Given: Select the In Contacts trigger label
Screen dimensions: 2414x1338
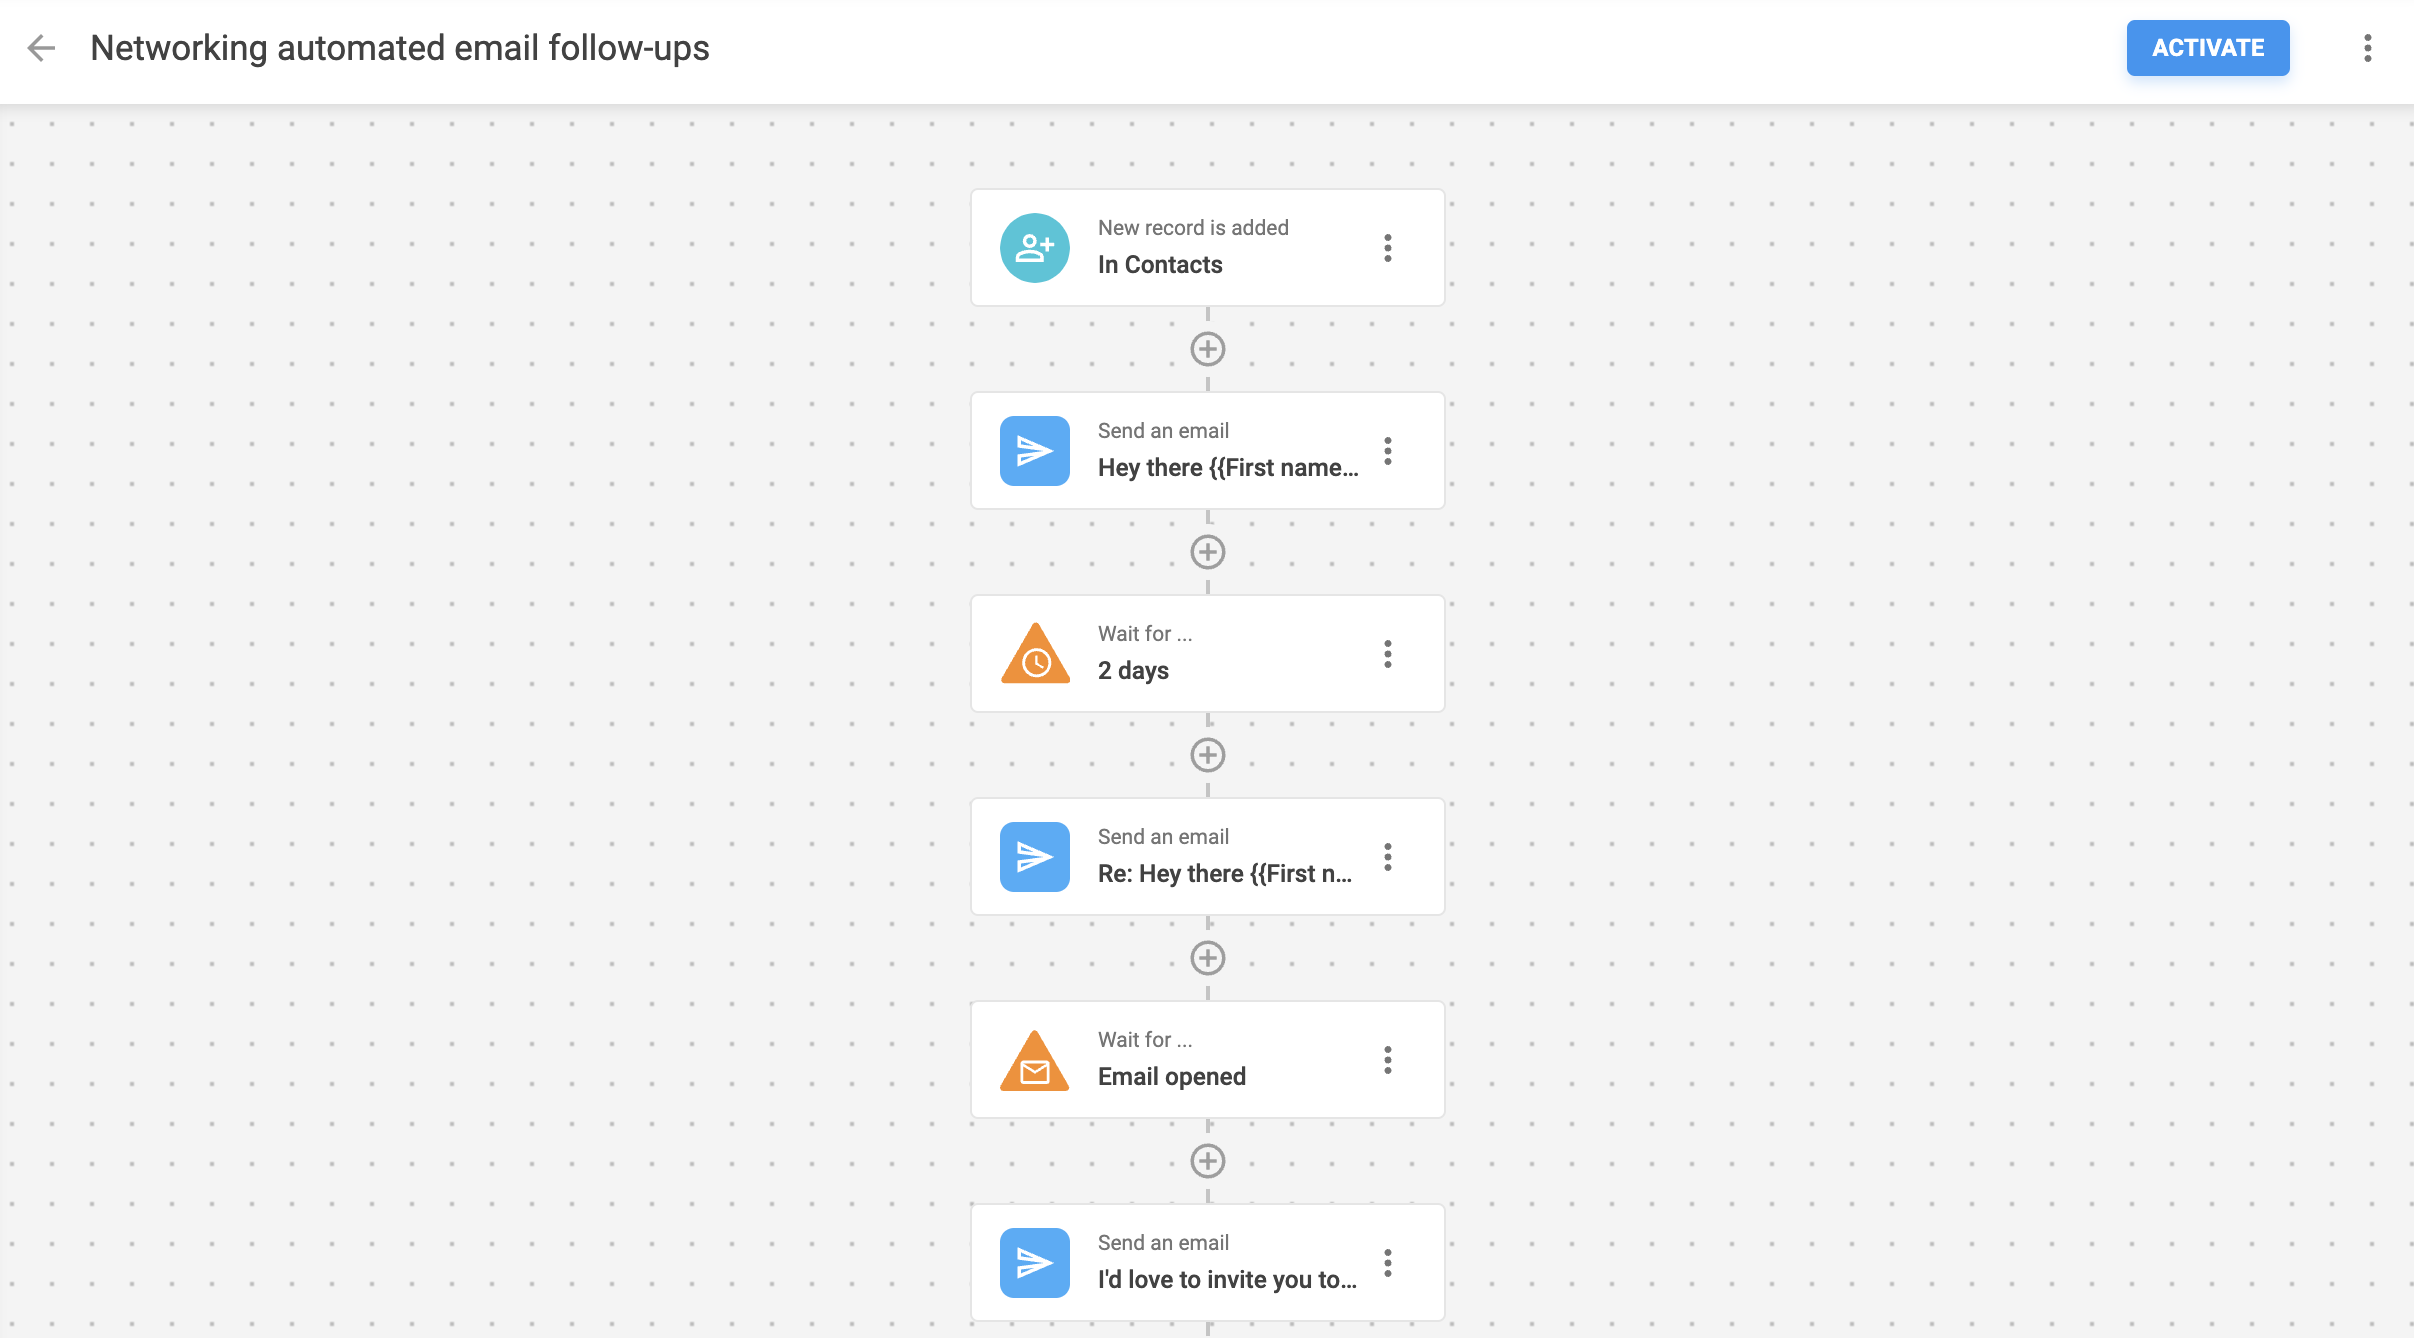Looking at the screenshot, I should coord(1160,264).
